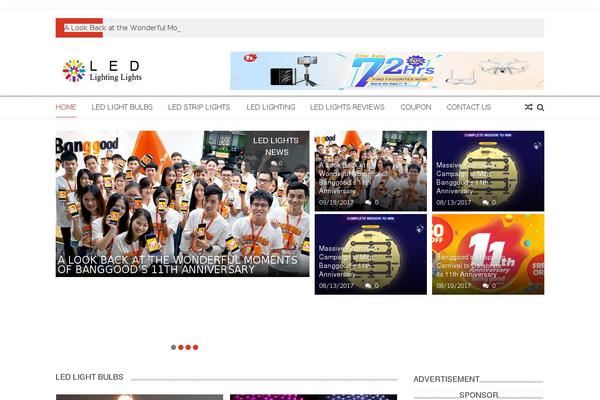Viewport: 600px width, 400px height.
Task: Click the LED Lights News category label
Action: tap(276, 146)
